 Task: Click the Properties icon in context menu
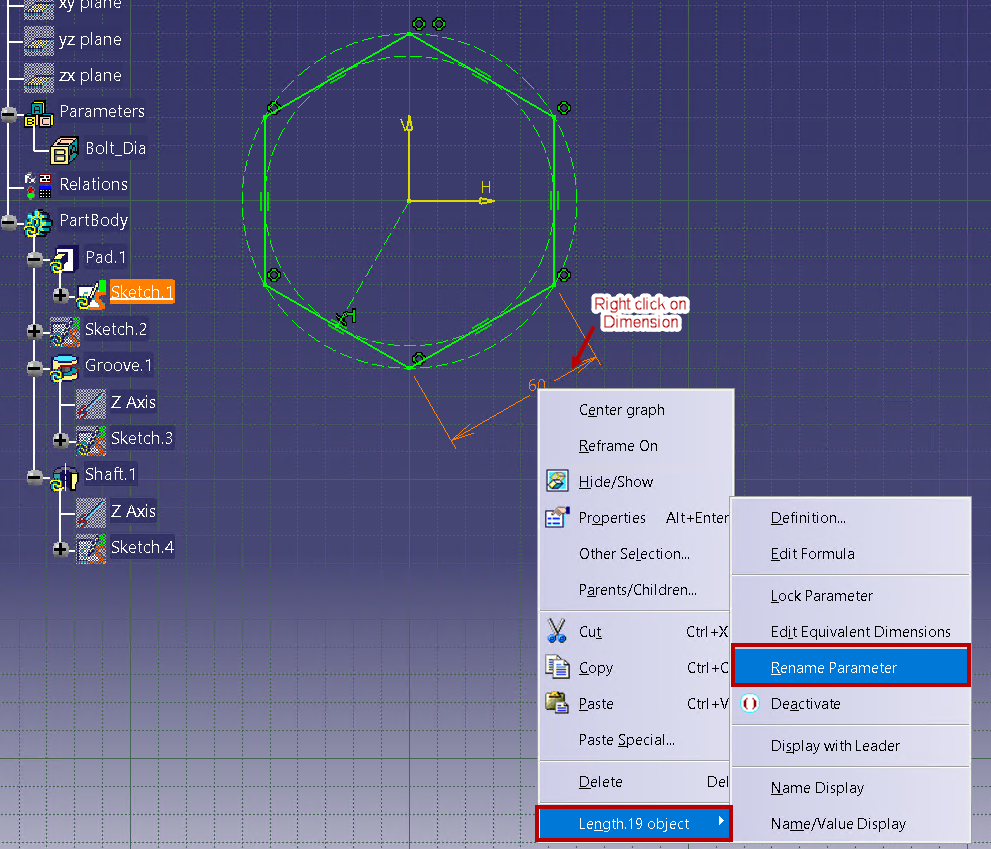tap(557, 518)
